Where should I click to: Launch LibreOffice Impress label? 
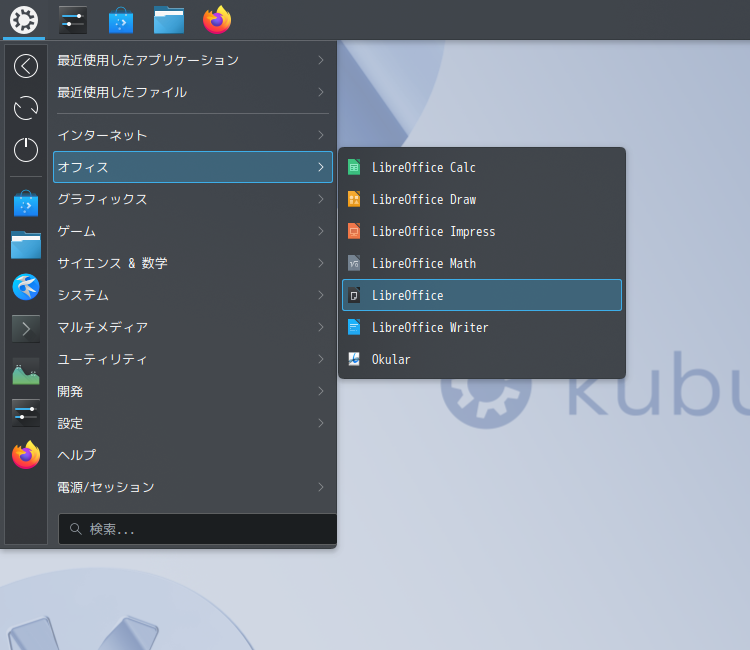433,231
